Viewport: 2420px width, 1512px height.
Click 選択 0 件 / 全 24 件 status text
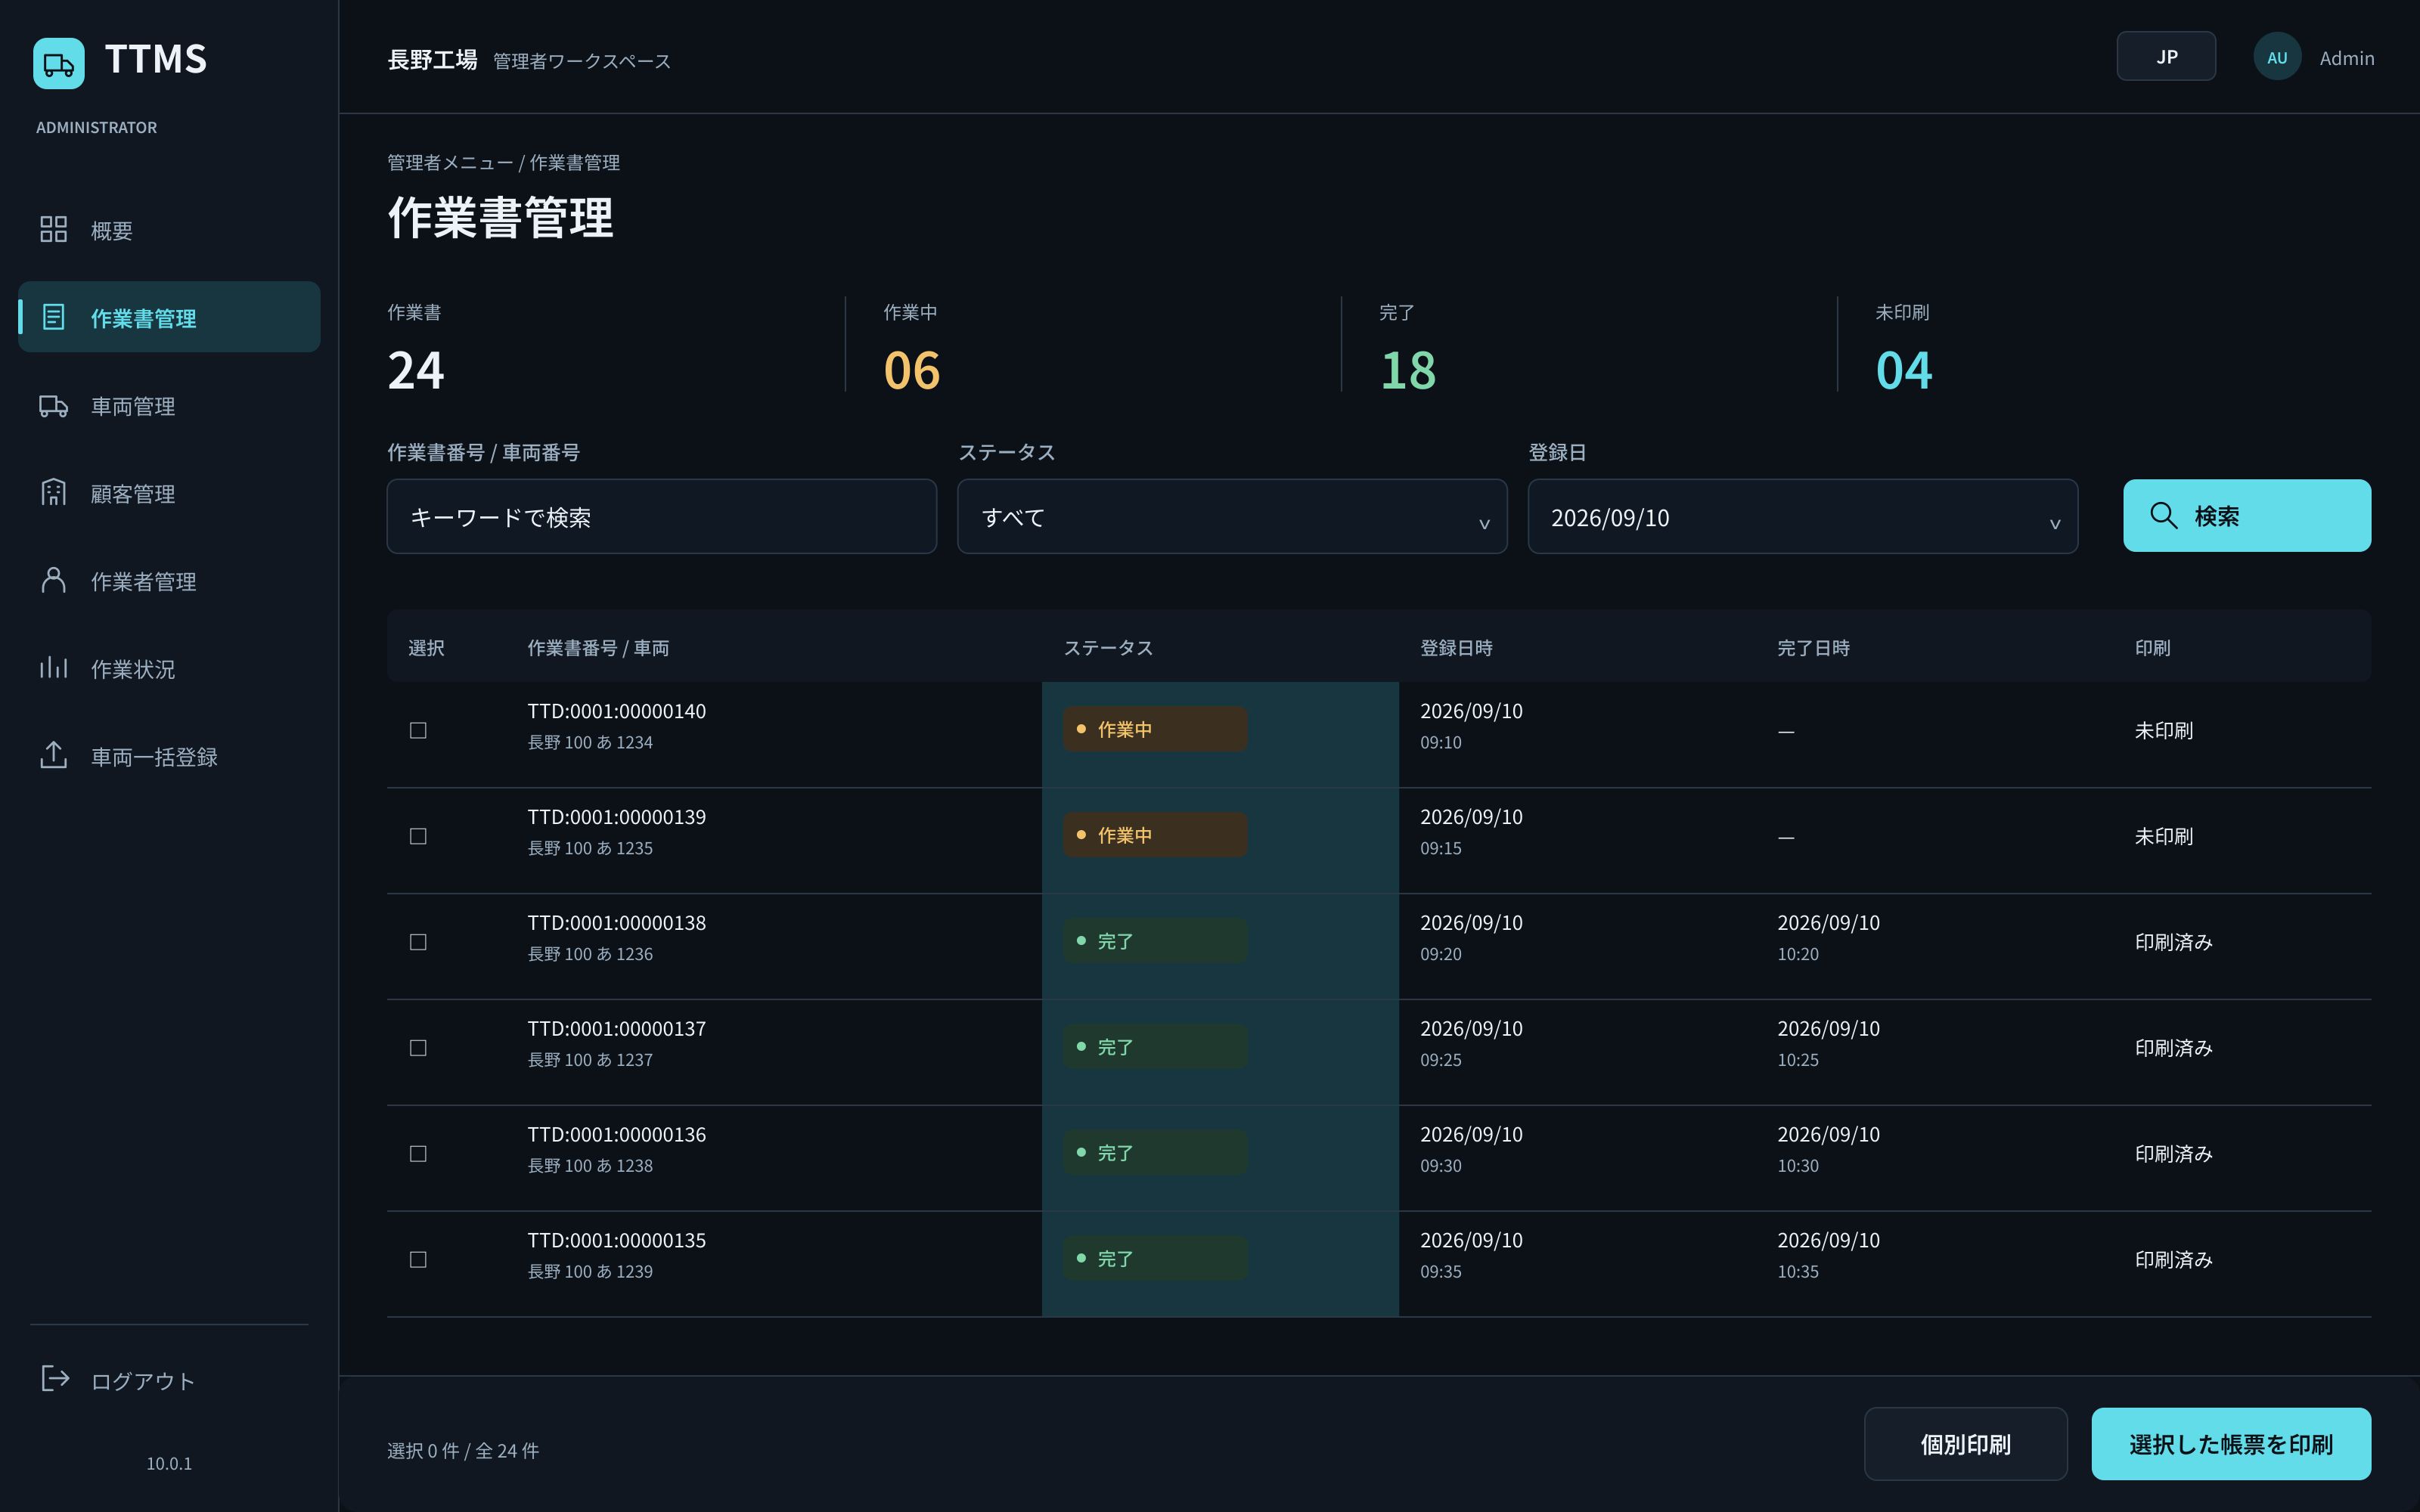tap(463, 1451)
